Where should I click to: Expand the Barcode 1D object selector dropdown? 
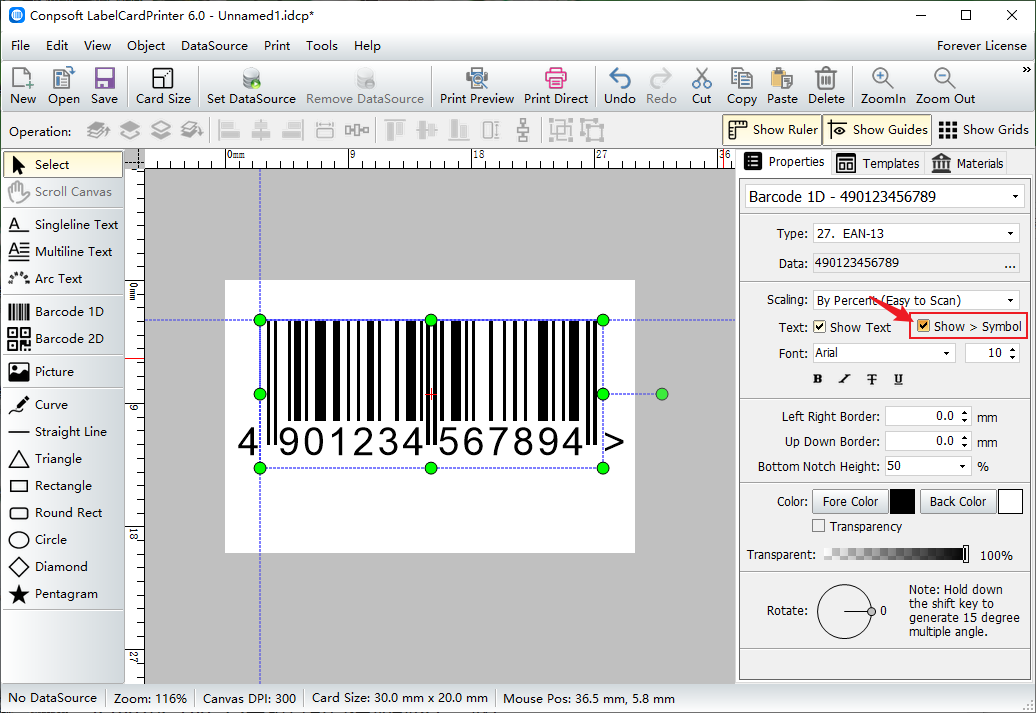click(x=1016, y=197)
